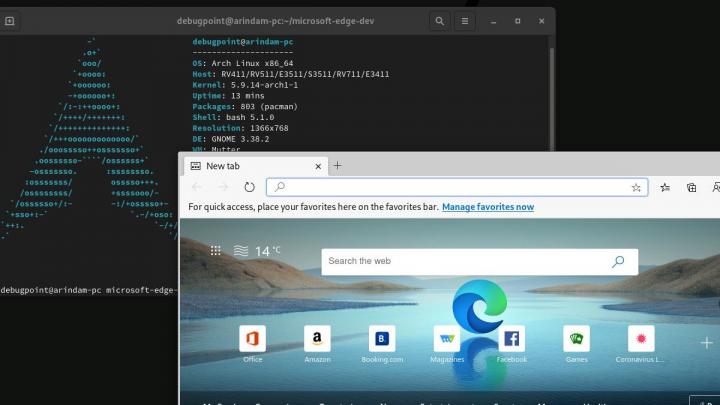This screenshot has height=405, width=720.
Task: Launch the Games quick link tile
Action: tap(576, 339)
